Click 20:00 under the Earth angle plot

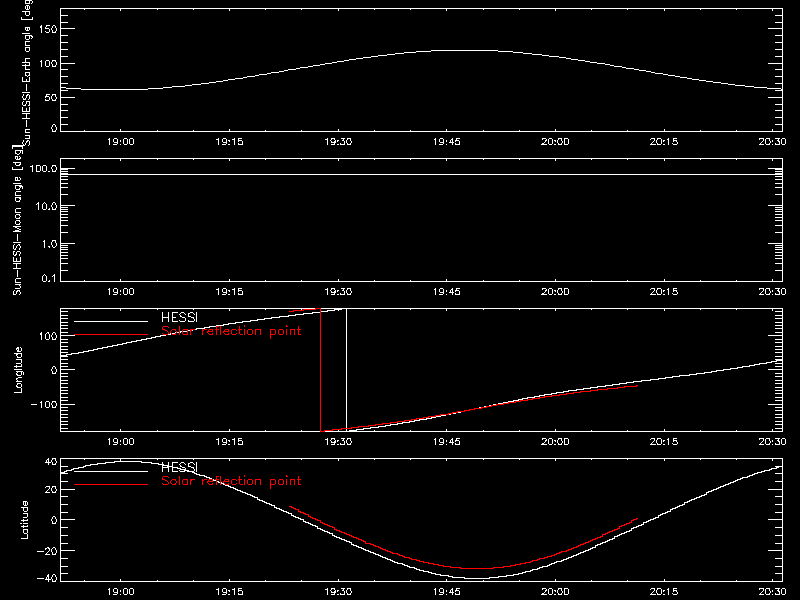[x=555, y=142]
